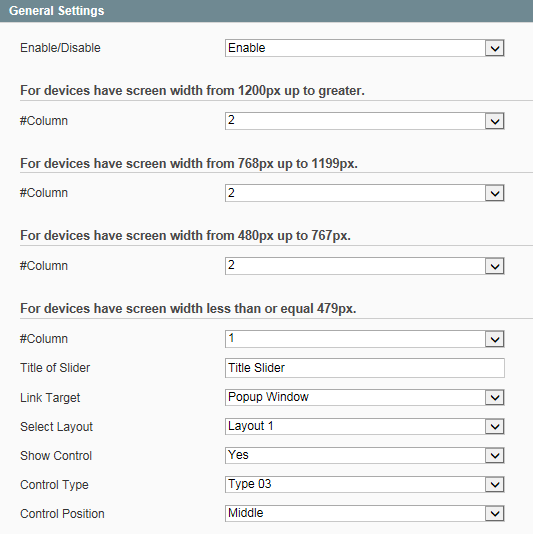Focus the Title of Slider text field
The height and width of the screenshot is (534, 533).
(364, 368)
